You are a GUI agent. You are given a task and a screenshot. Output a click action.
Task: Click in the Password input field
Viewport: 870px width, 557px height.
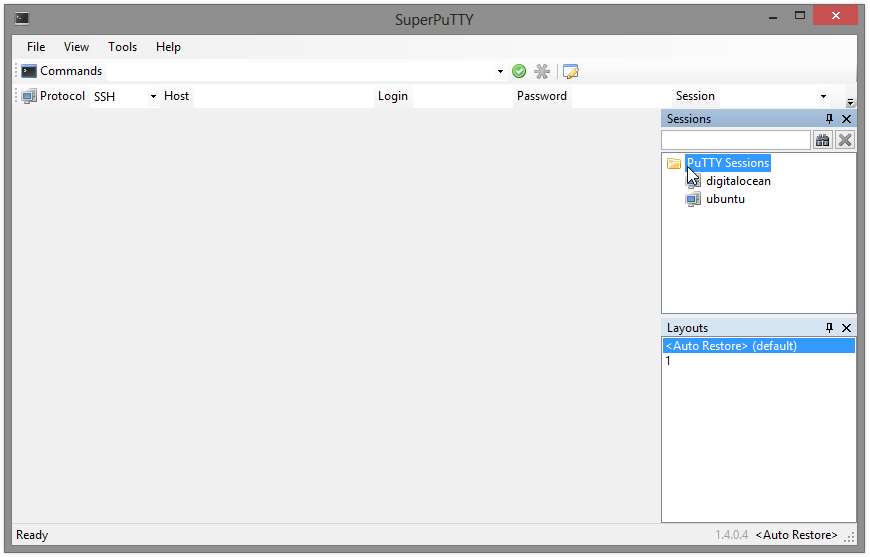coord(621,97)
